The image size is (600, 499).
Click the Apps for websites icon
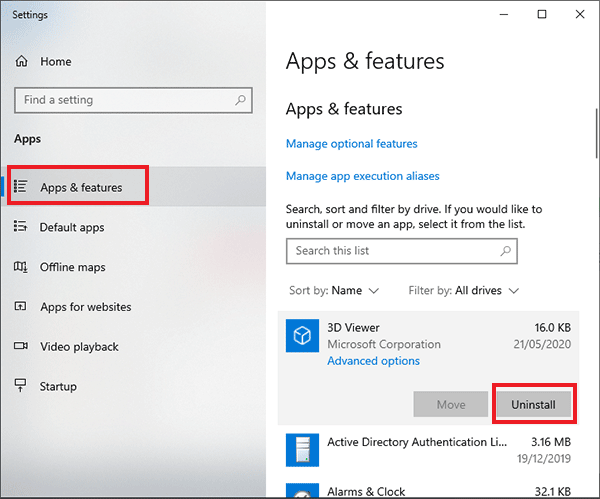(x=20, y=306)
